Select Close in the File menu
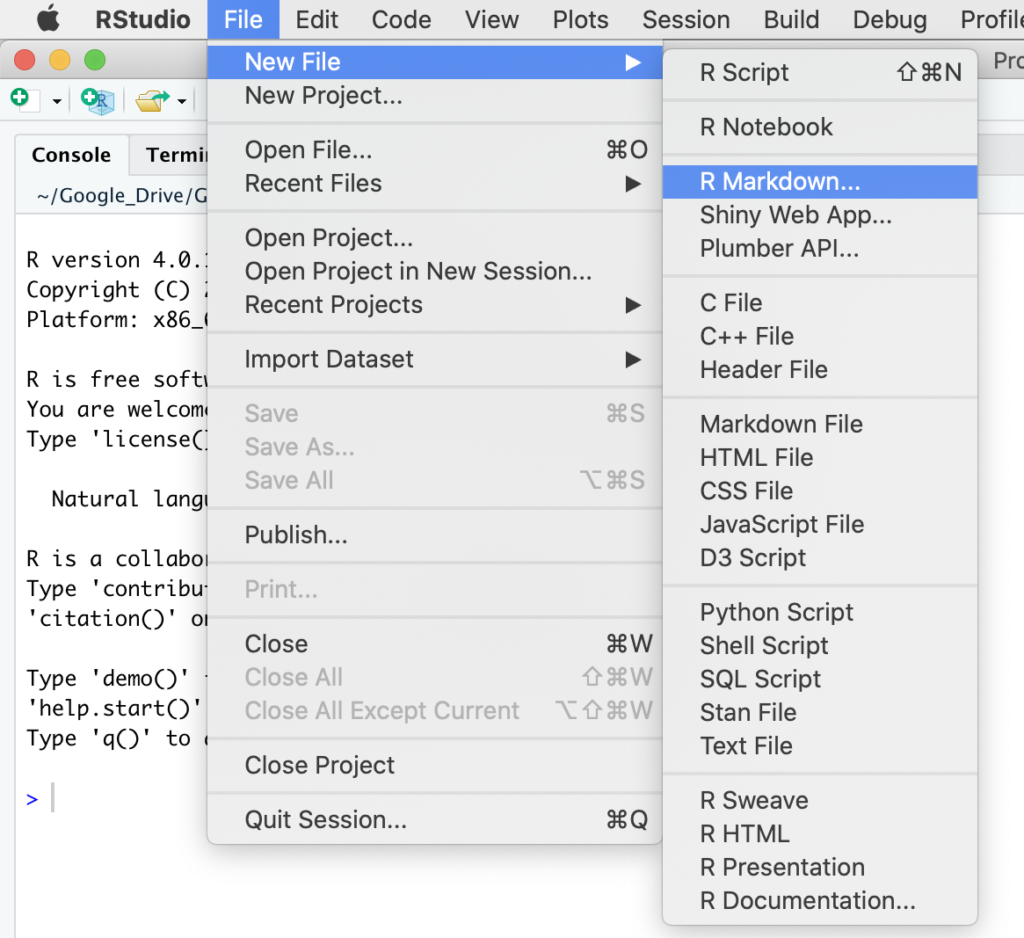The image size is (1024, 938). [435, 644]
